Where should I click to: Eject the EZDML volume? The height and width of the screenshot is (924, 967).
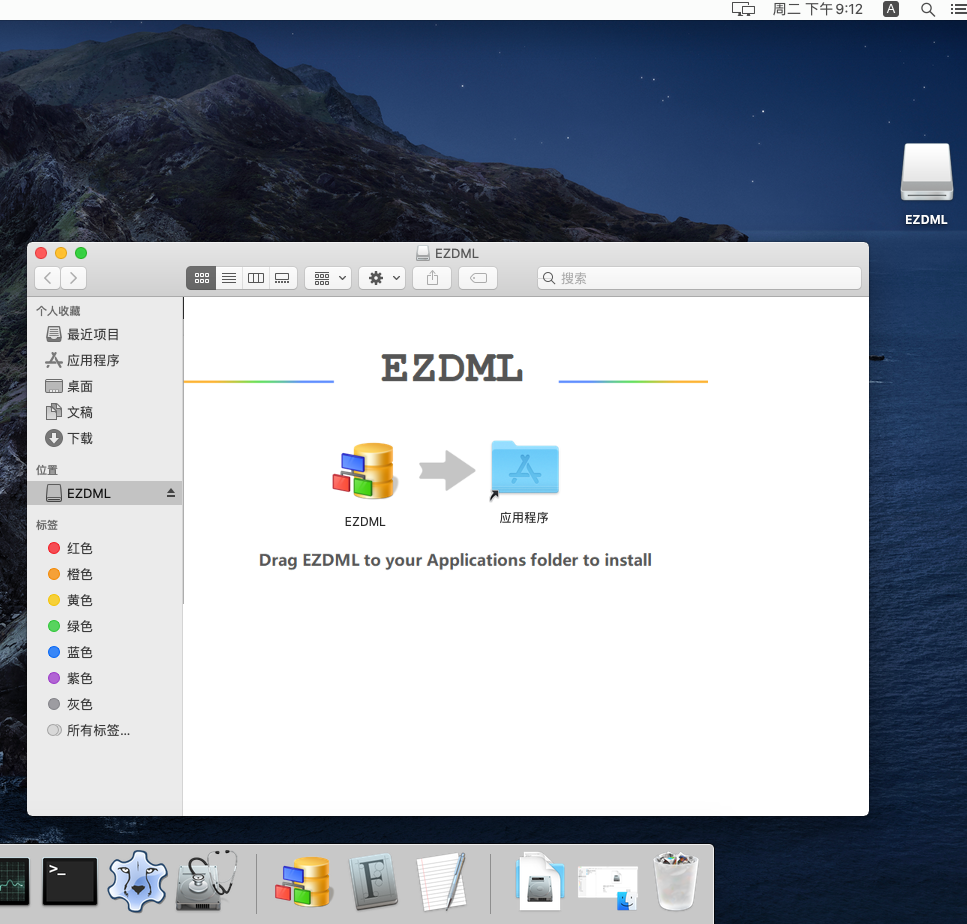coord(171,493)
